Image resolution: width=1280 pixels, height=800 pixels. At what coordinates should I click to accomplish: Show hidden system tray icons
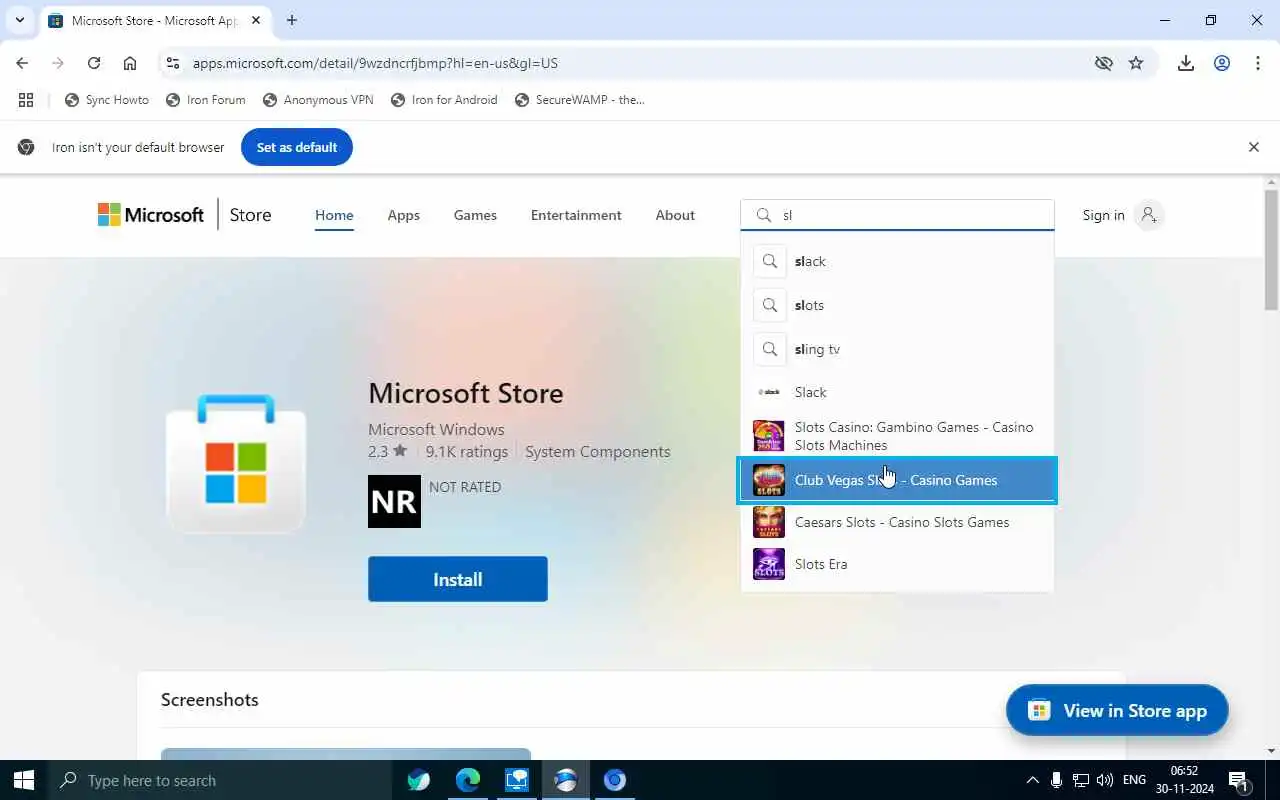[x=1032, y=780]
